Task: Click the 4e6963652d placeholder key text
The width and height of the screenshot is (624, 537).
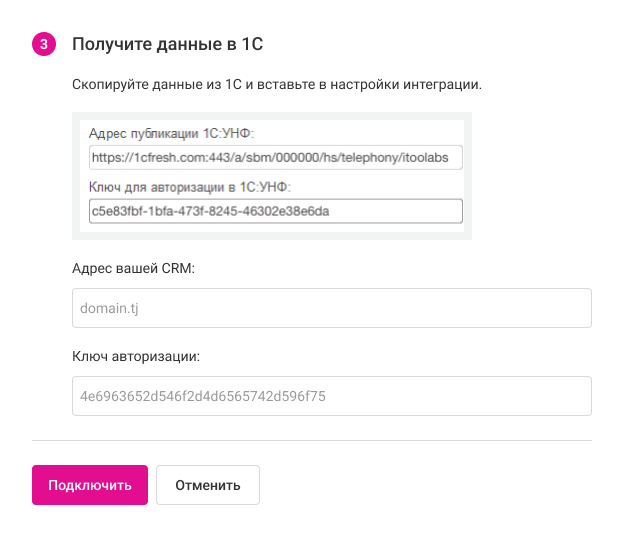Action: tap(202, 395)
